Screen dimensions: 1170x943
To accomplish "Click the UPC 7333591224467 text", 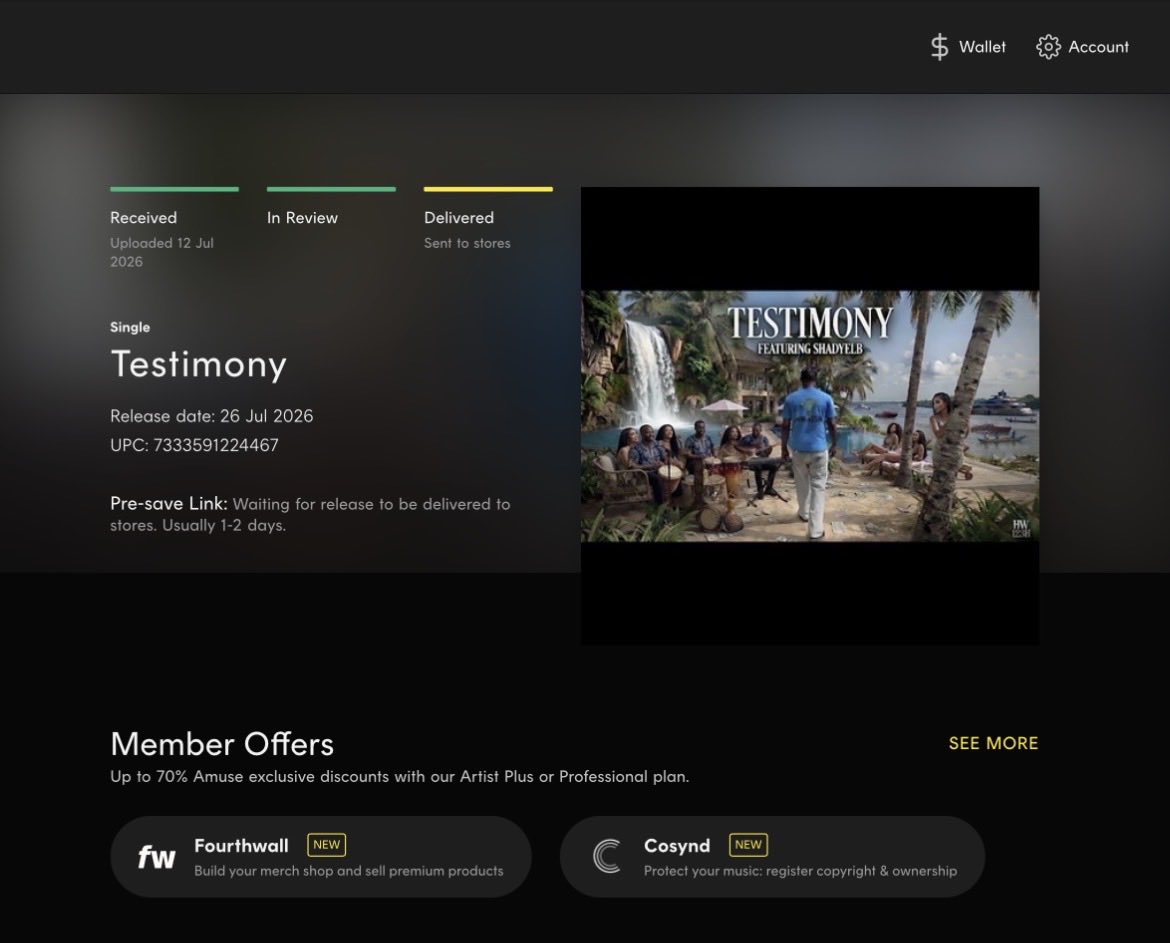I will coord(195,445).
